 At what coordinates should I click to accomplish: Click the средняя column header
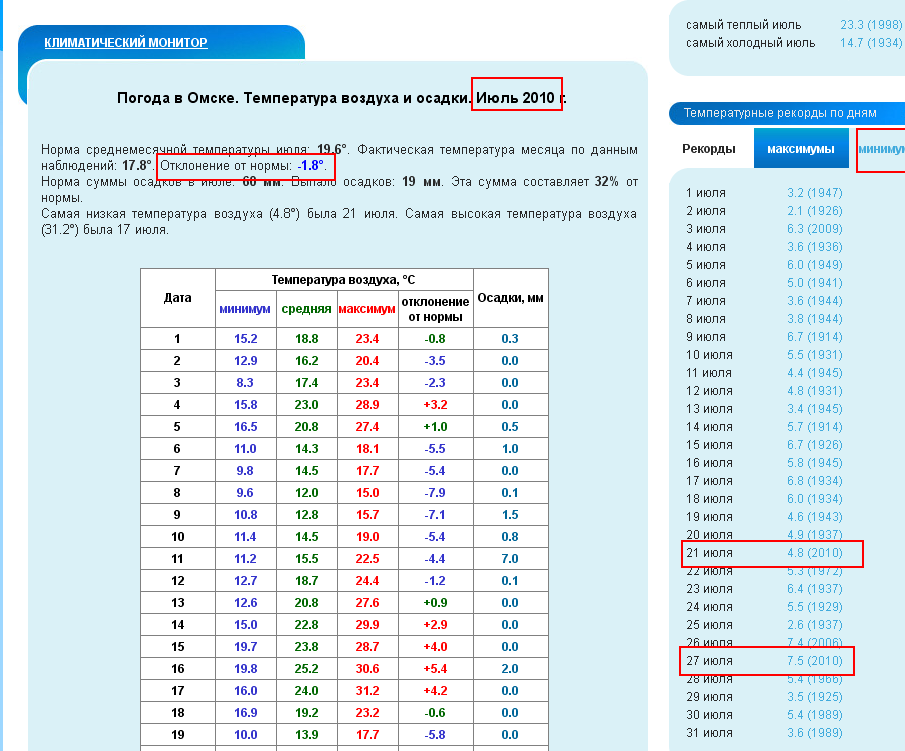tap(306, 309)
